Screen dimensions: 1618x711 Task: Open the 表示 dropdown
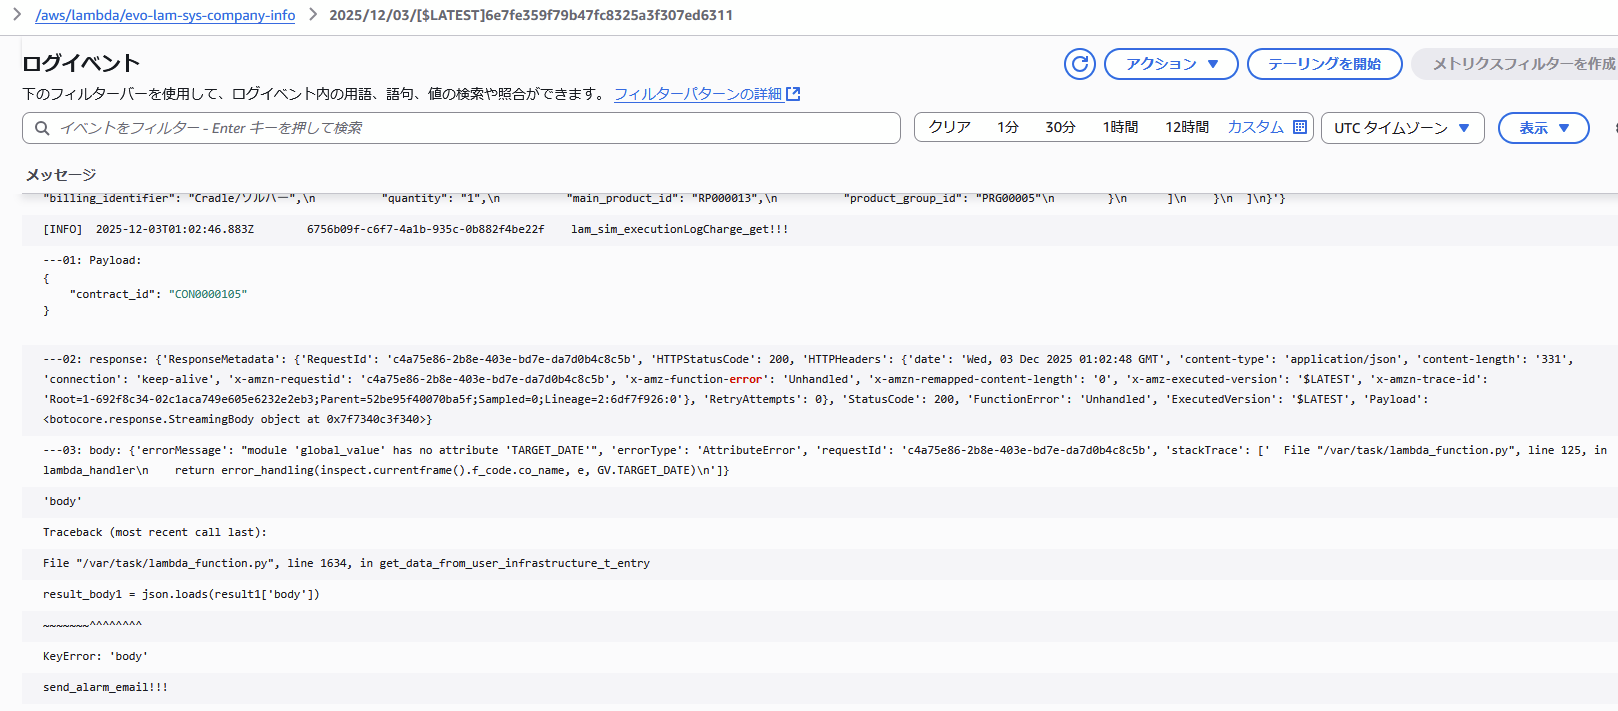tap(1543, 128)
